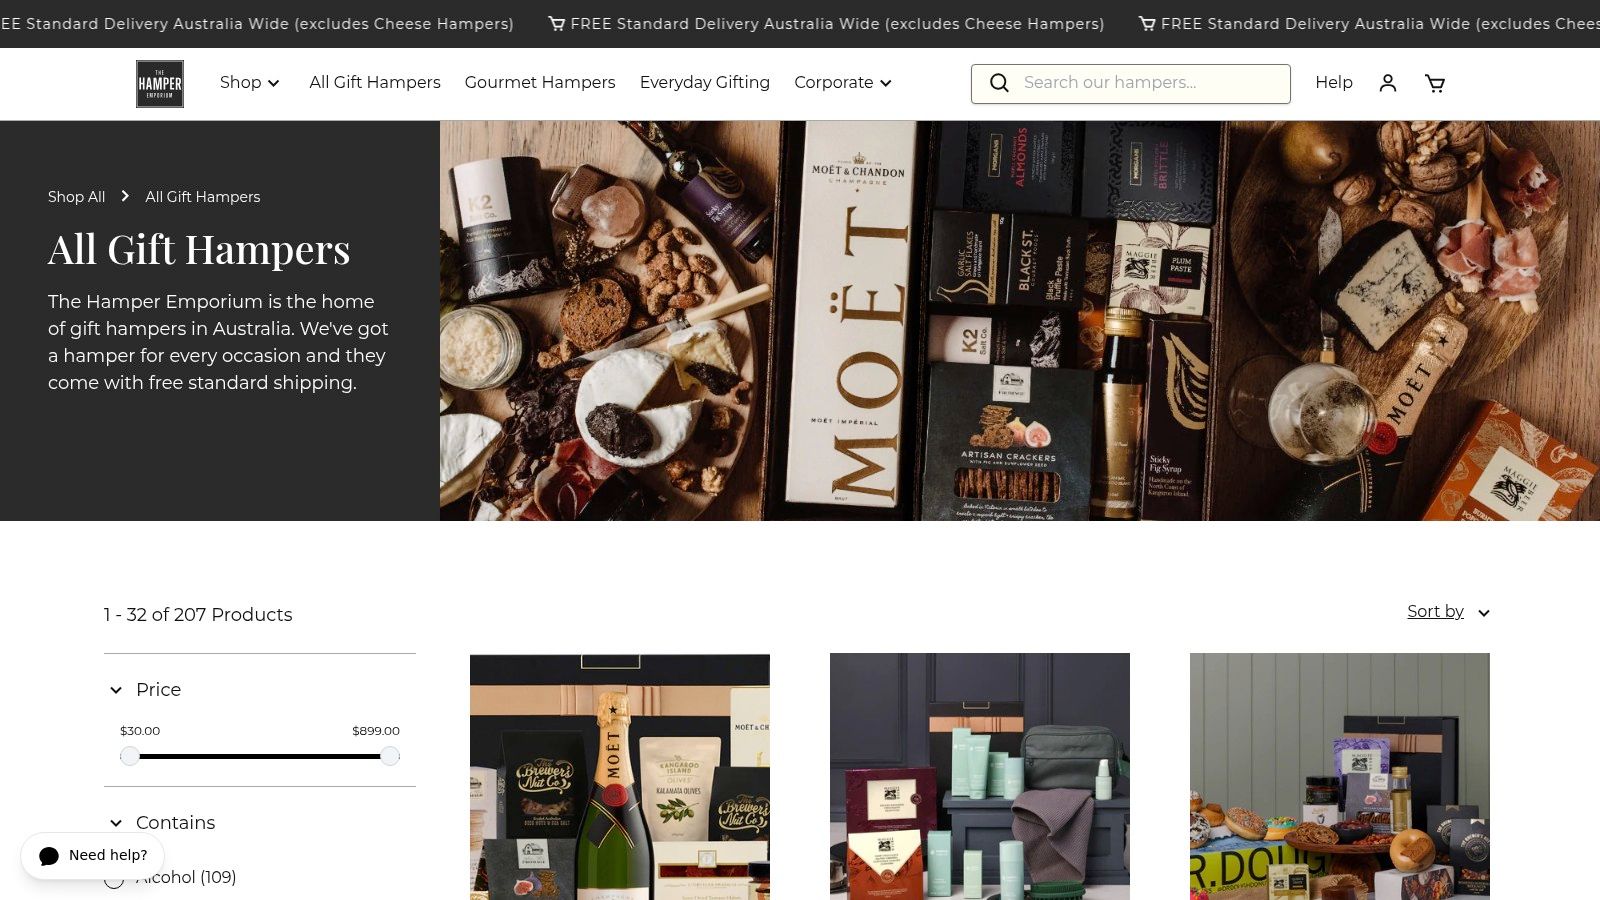Expand the Corporate dropdown menu
Image resolution: width=1600 pixels, height=900 pixels.
pos(843,83)
